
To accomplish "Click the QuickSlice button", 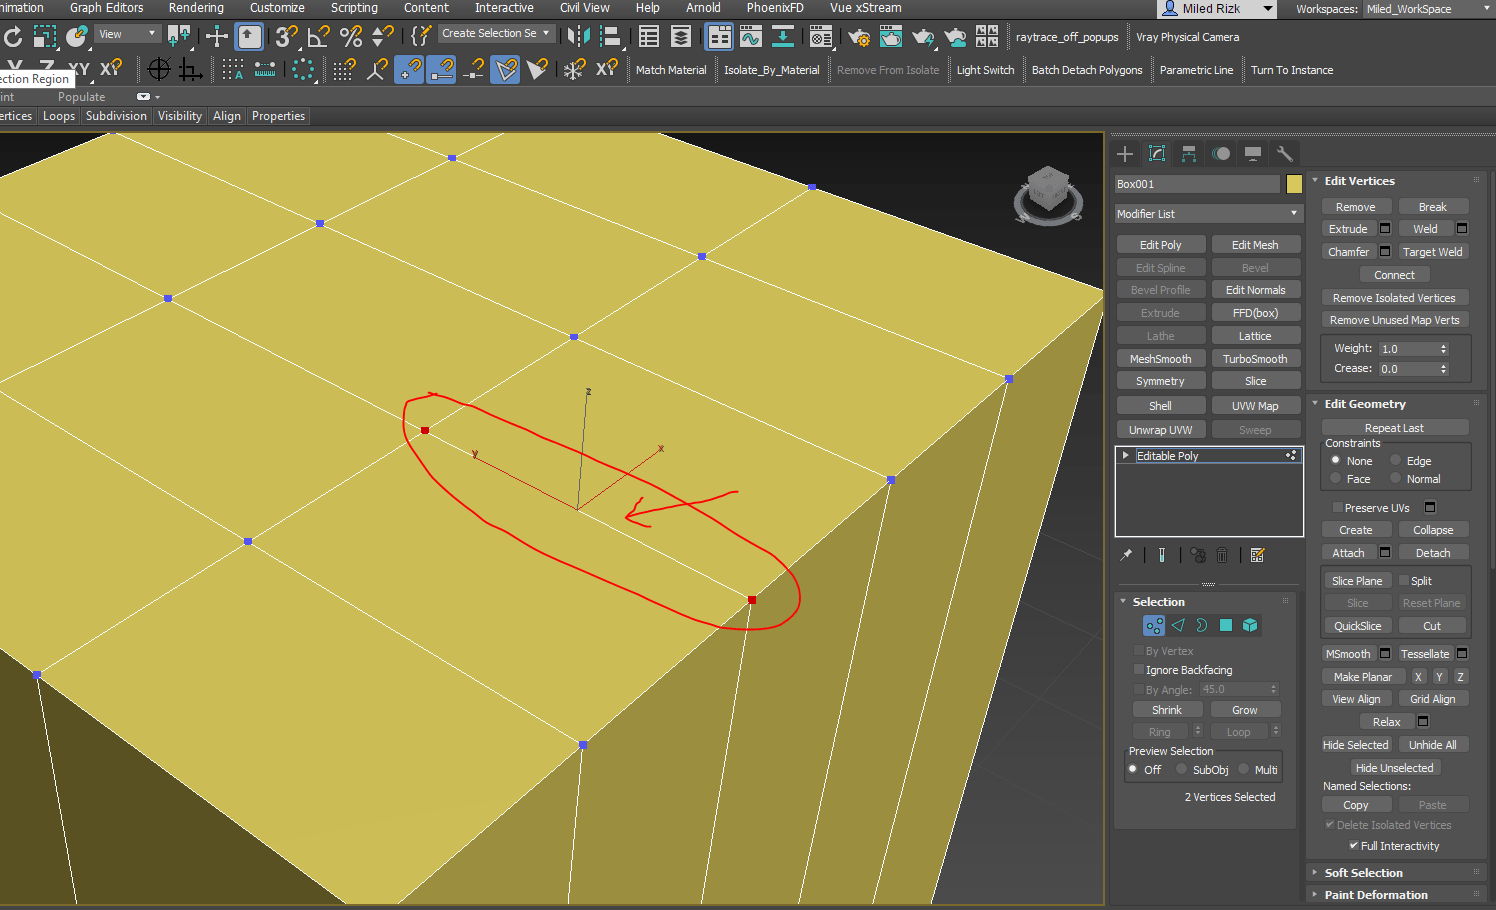I will (x=1357, y=625).
